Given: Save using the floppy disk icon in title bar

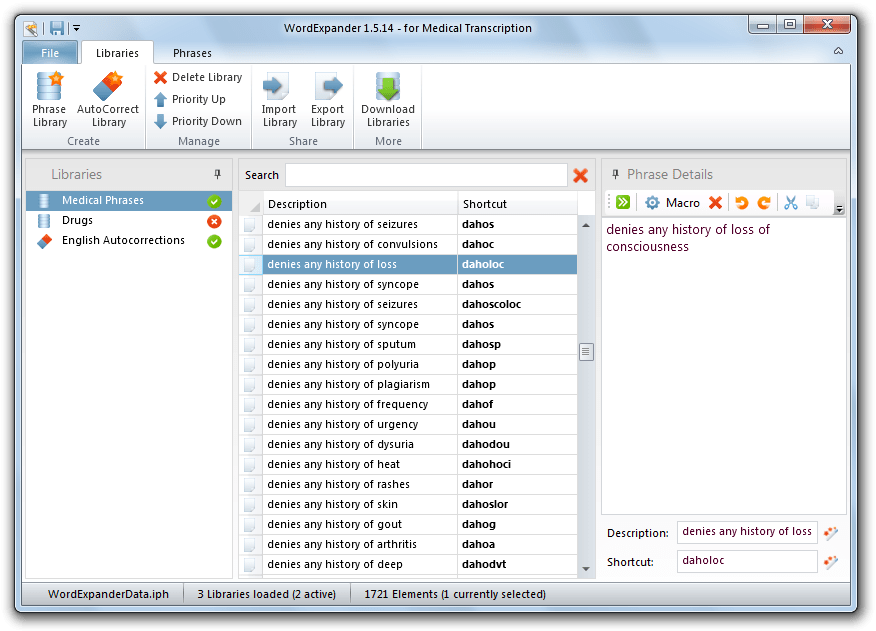Looking at the screenshot, I should [x=57, y=27].
